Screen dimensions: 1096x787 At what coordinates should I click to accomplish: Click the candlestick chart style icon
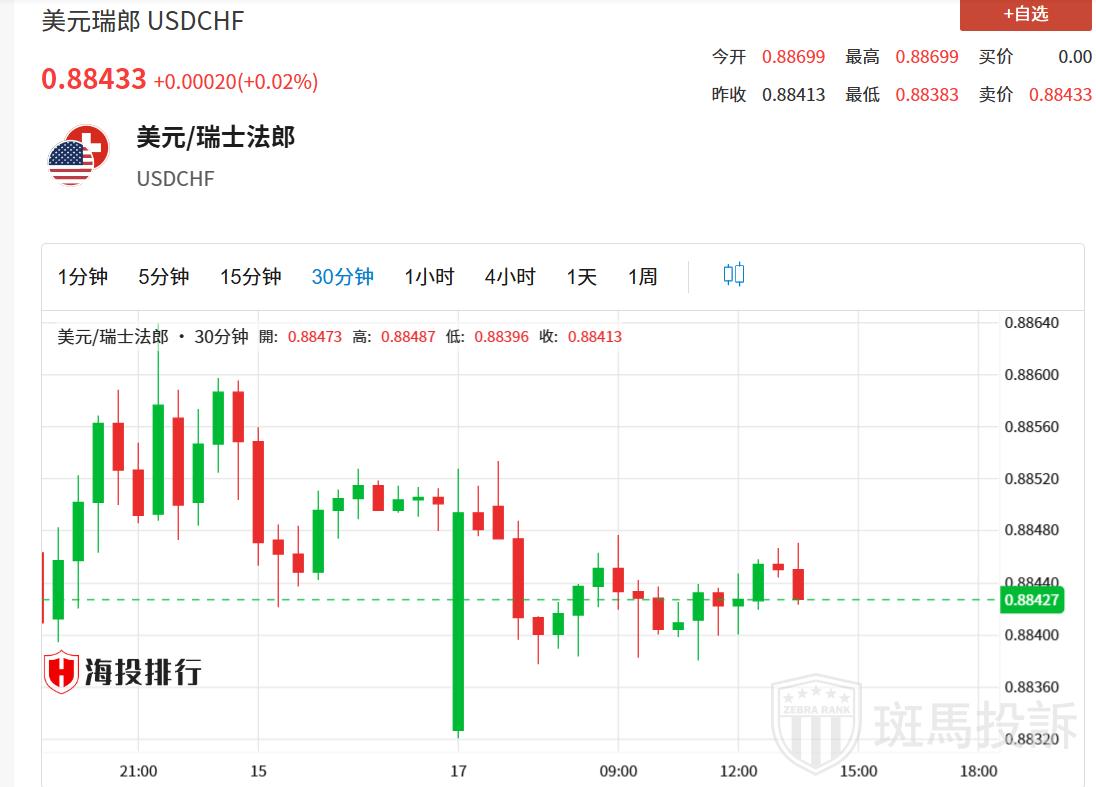pyautogui.click(x=733, y=275)
